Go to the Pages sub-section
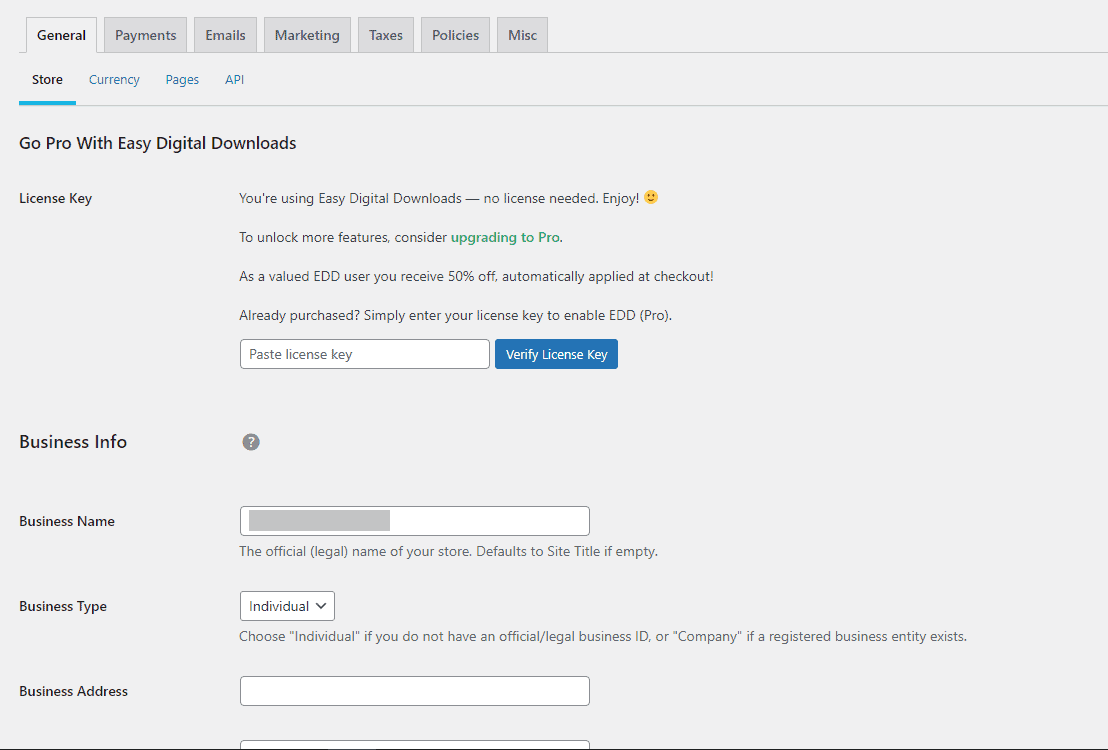This screenshot has width=1108, height=750. (182, 80)
